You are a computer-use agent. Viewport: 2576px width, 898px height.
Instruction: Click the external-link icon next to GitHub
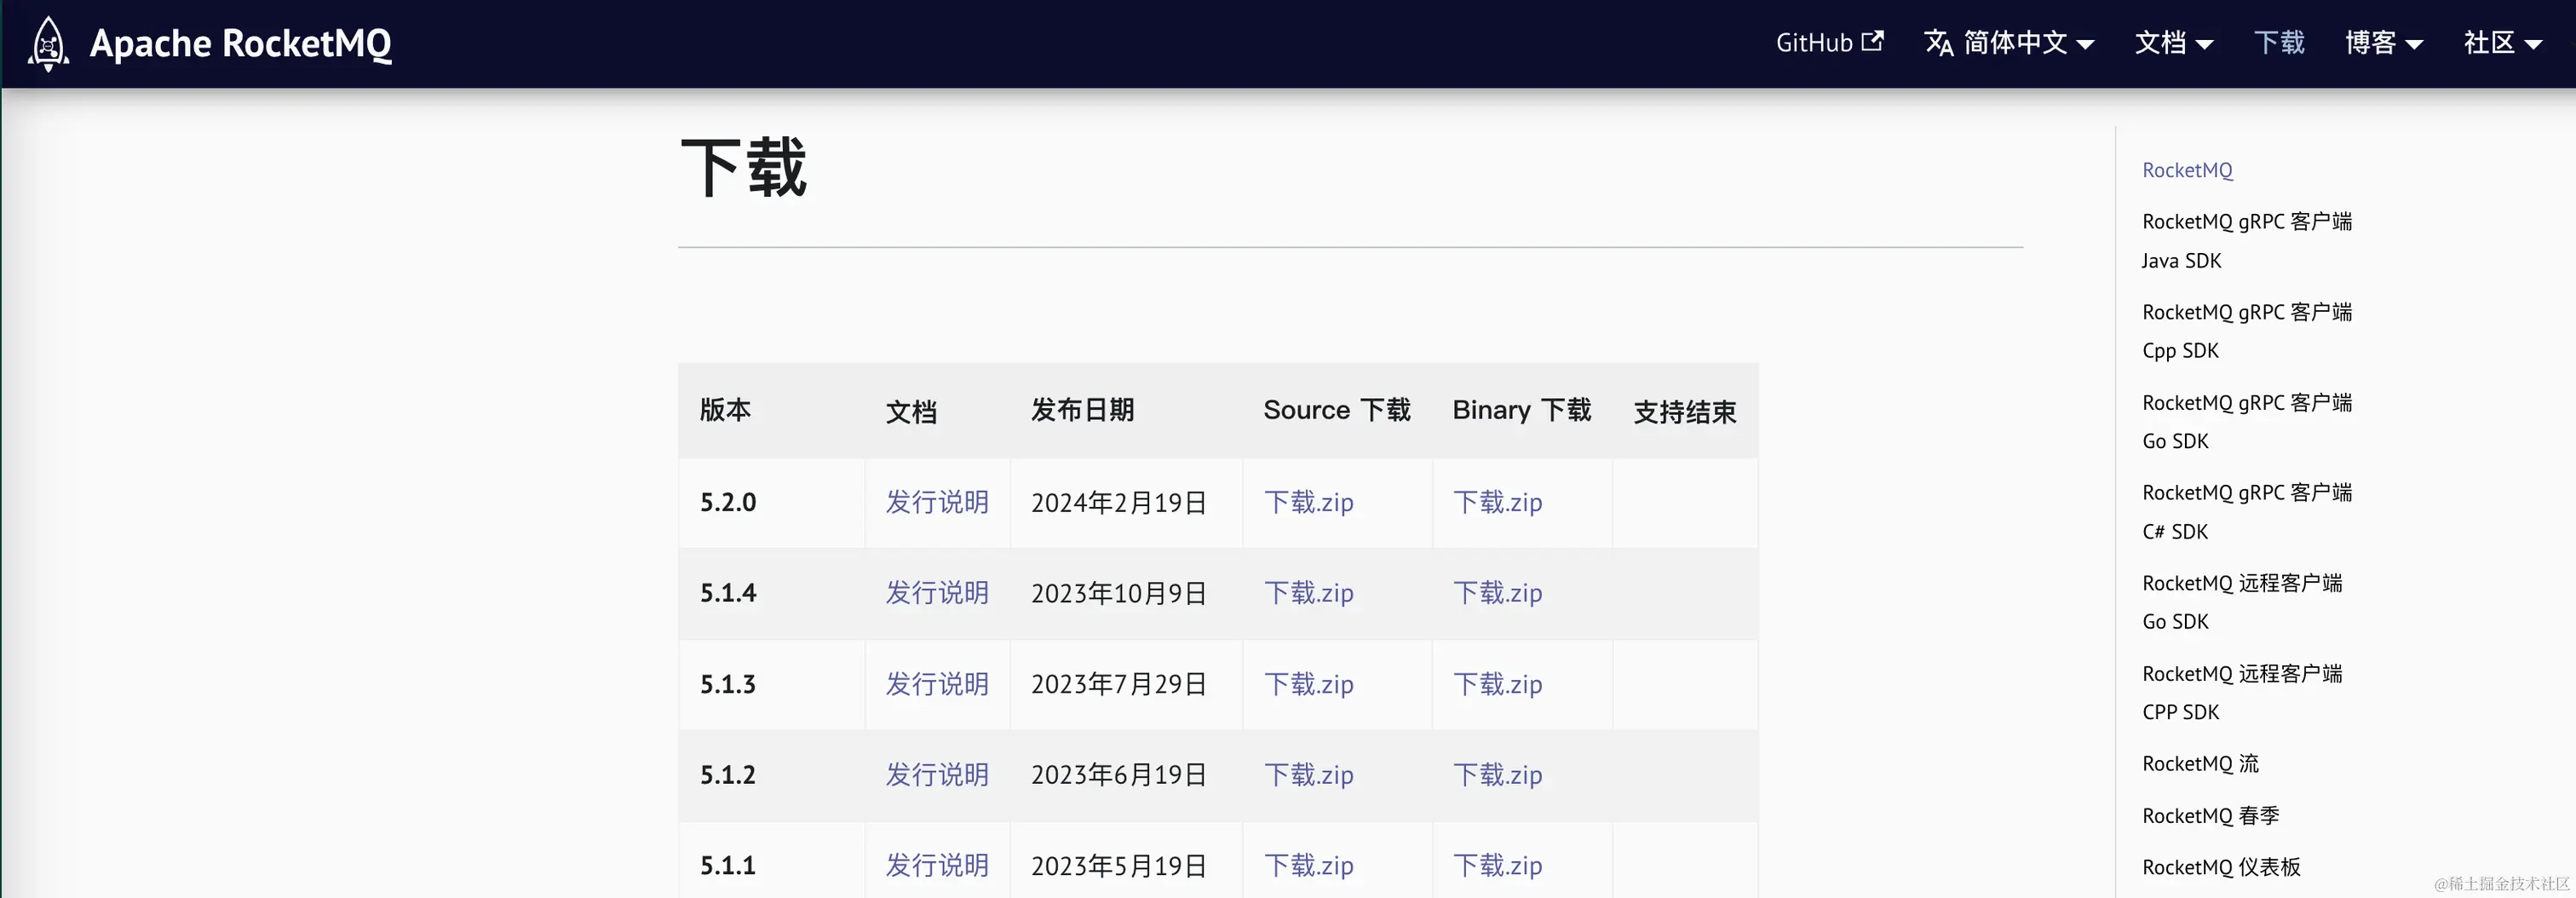(x=1872, y=41)
